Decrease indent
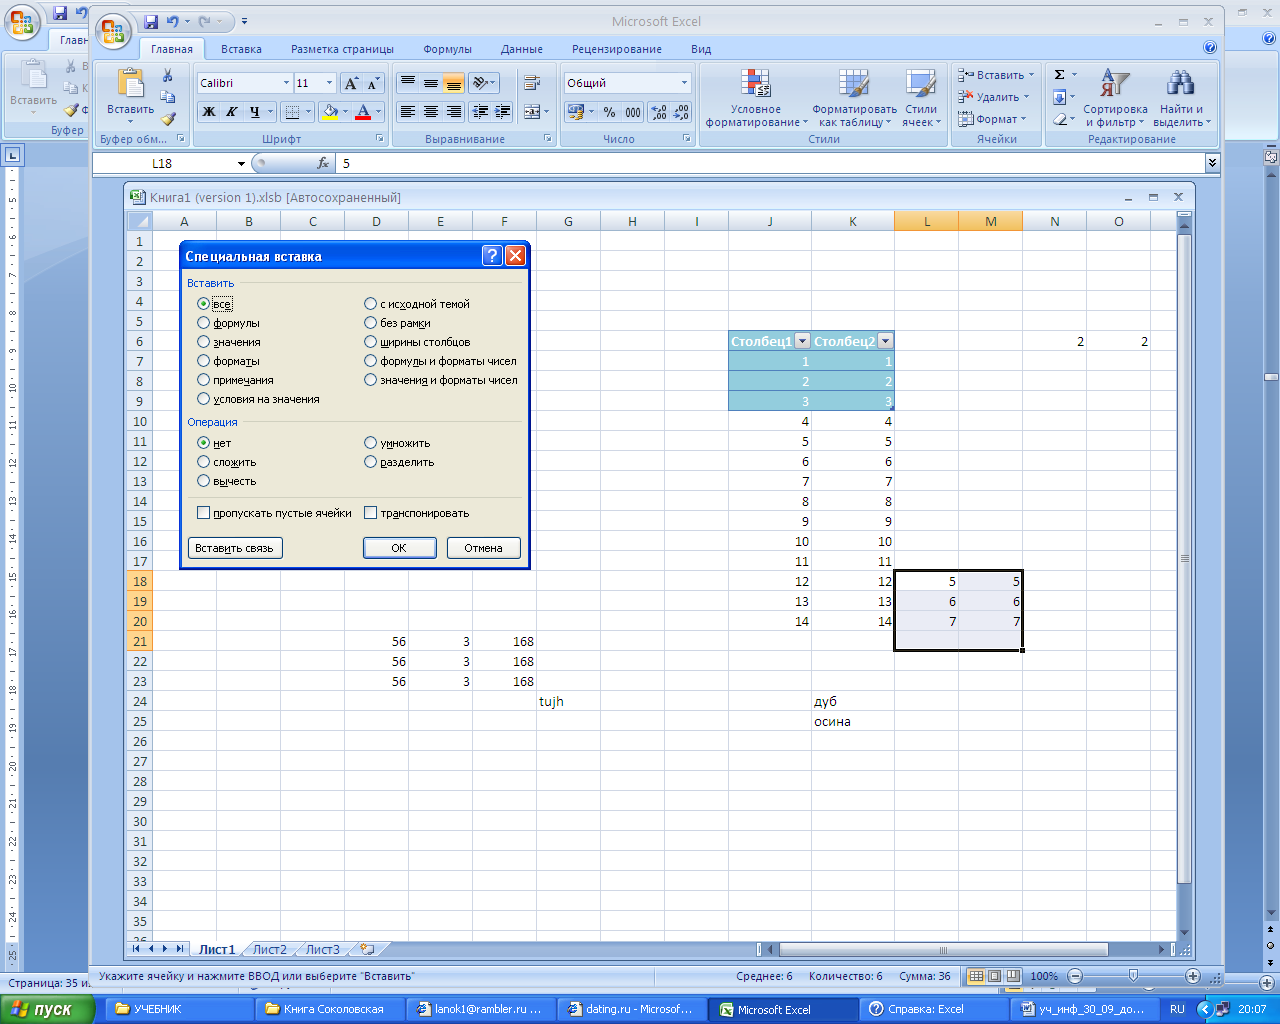The height and width of the screenshot is (1024, 1280). point(481,112)
